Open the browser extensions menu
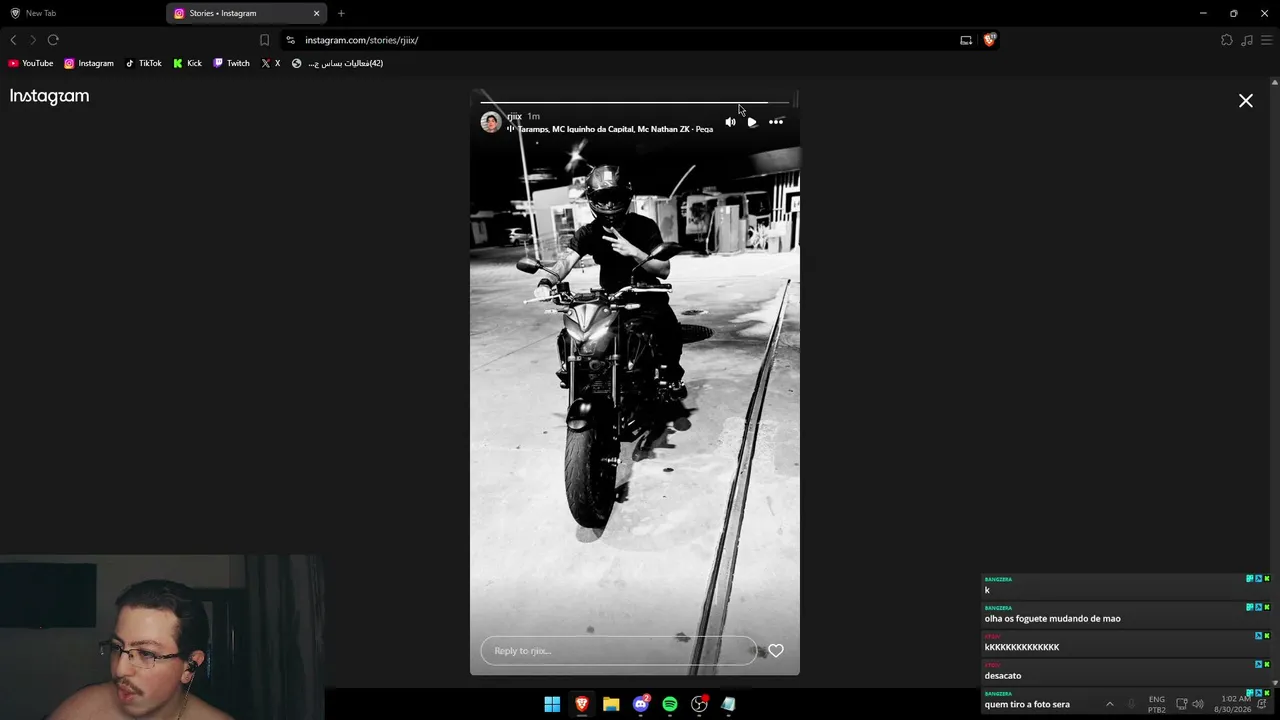1280x720 pixels. 1227,40
